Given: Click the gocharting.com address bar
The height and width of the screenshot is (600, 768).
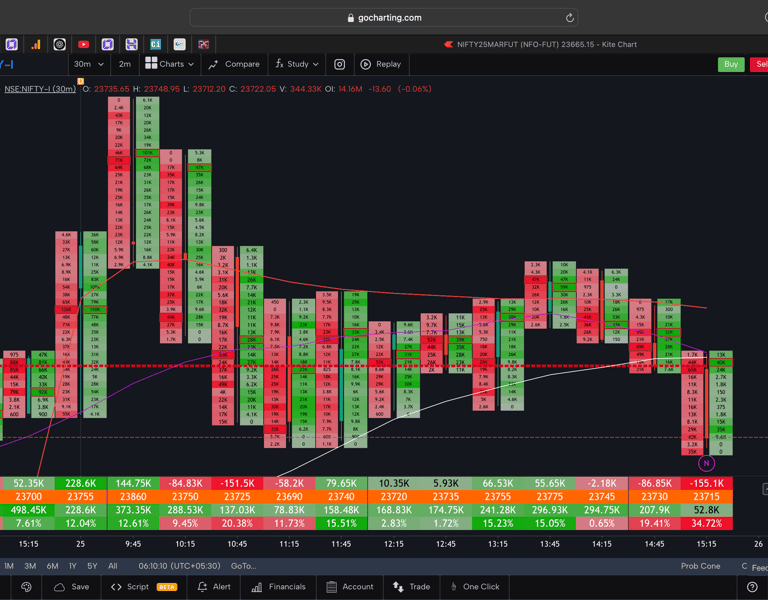Looking at the screenshot, I should pos(384,18).
